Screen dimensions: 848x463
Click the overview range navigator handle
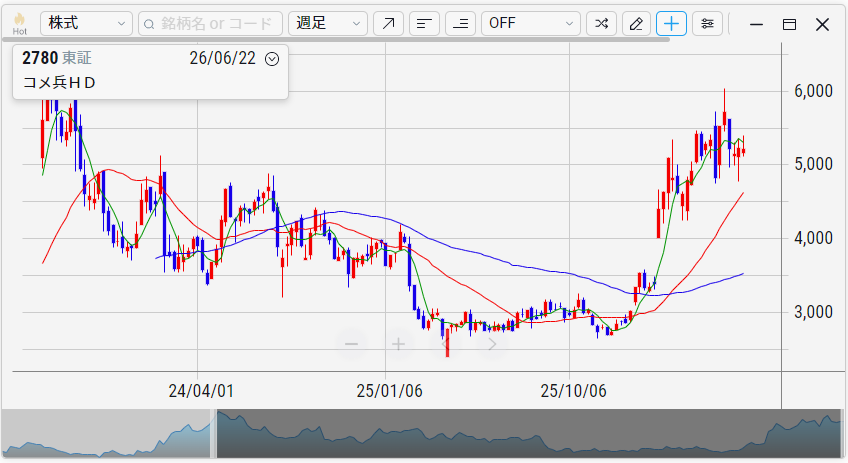(x=214, y=434)
